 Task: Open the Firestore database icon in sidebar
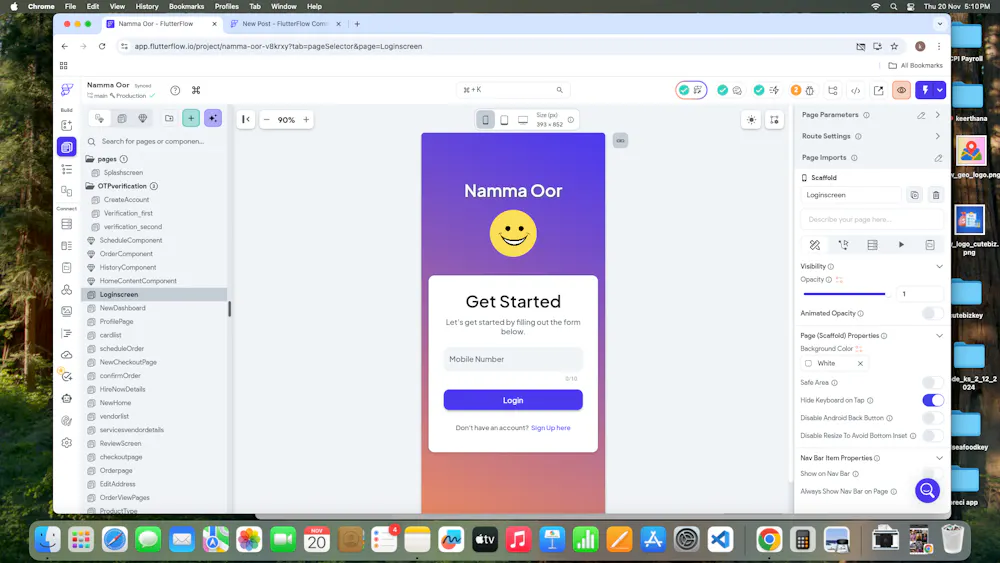(x=66, y=224)
